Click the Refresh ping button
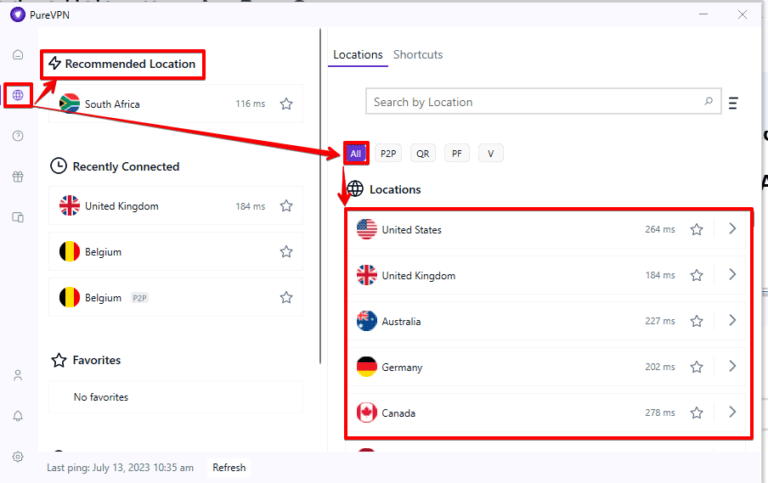Viewport: 768px width, 483px height. point(229,468)
